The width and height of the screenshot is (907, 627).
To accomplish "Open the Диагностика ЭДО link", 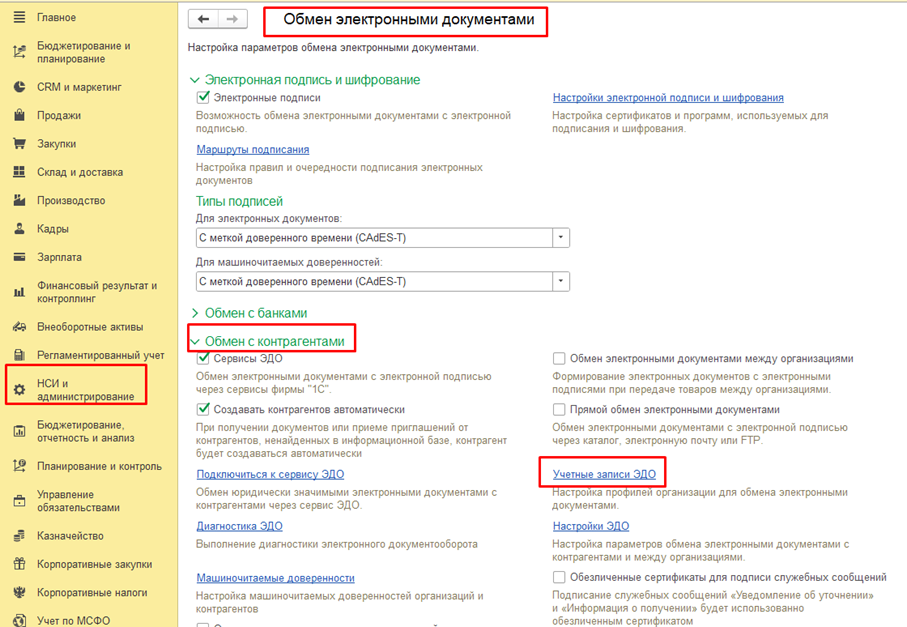I will (239, 526).
